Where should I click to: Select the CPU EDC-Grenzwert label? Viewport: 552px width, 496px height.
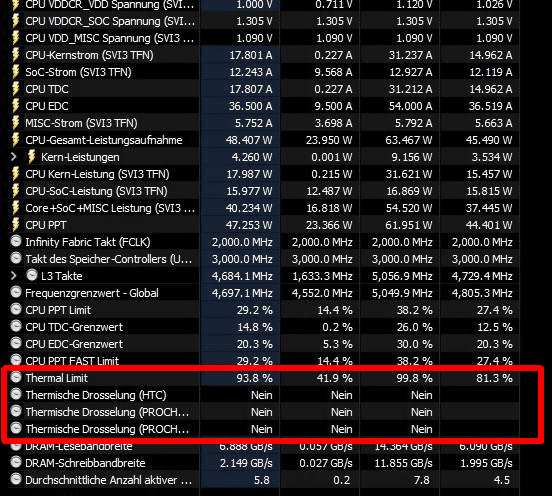point(74,344)
